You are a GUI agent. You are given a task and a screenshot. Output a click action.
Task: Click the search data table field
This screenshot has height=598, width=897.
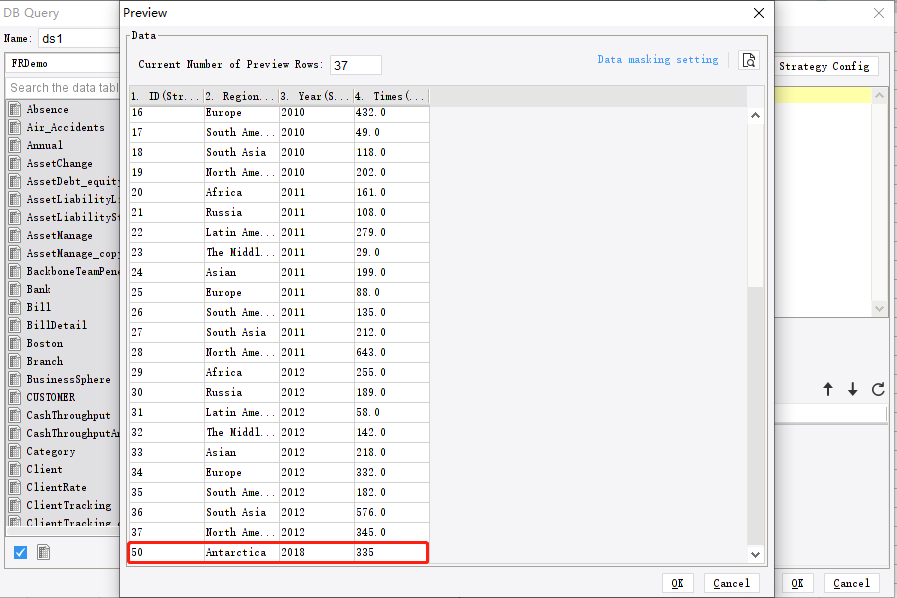click(62, 87)
